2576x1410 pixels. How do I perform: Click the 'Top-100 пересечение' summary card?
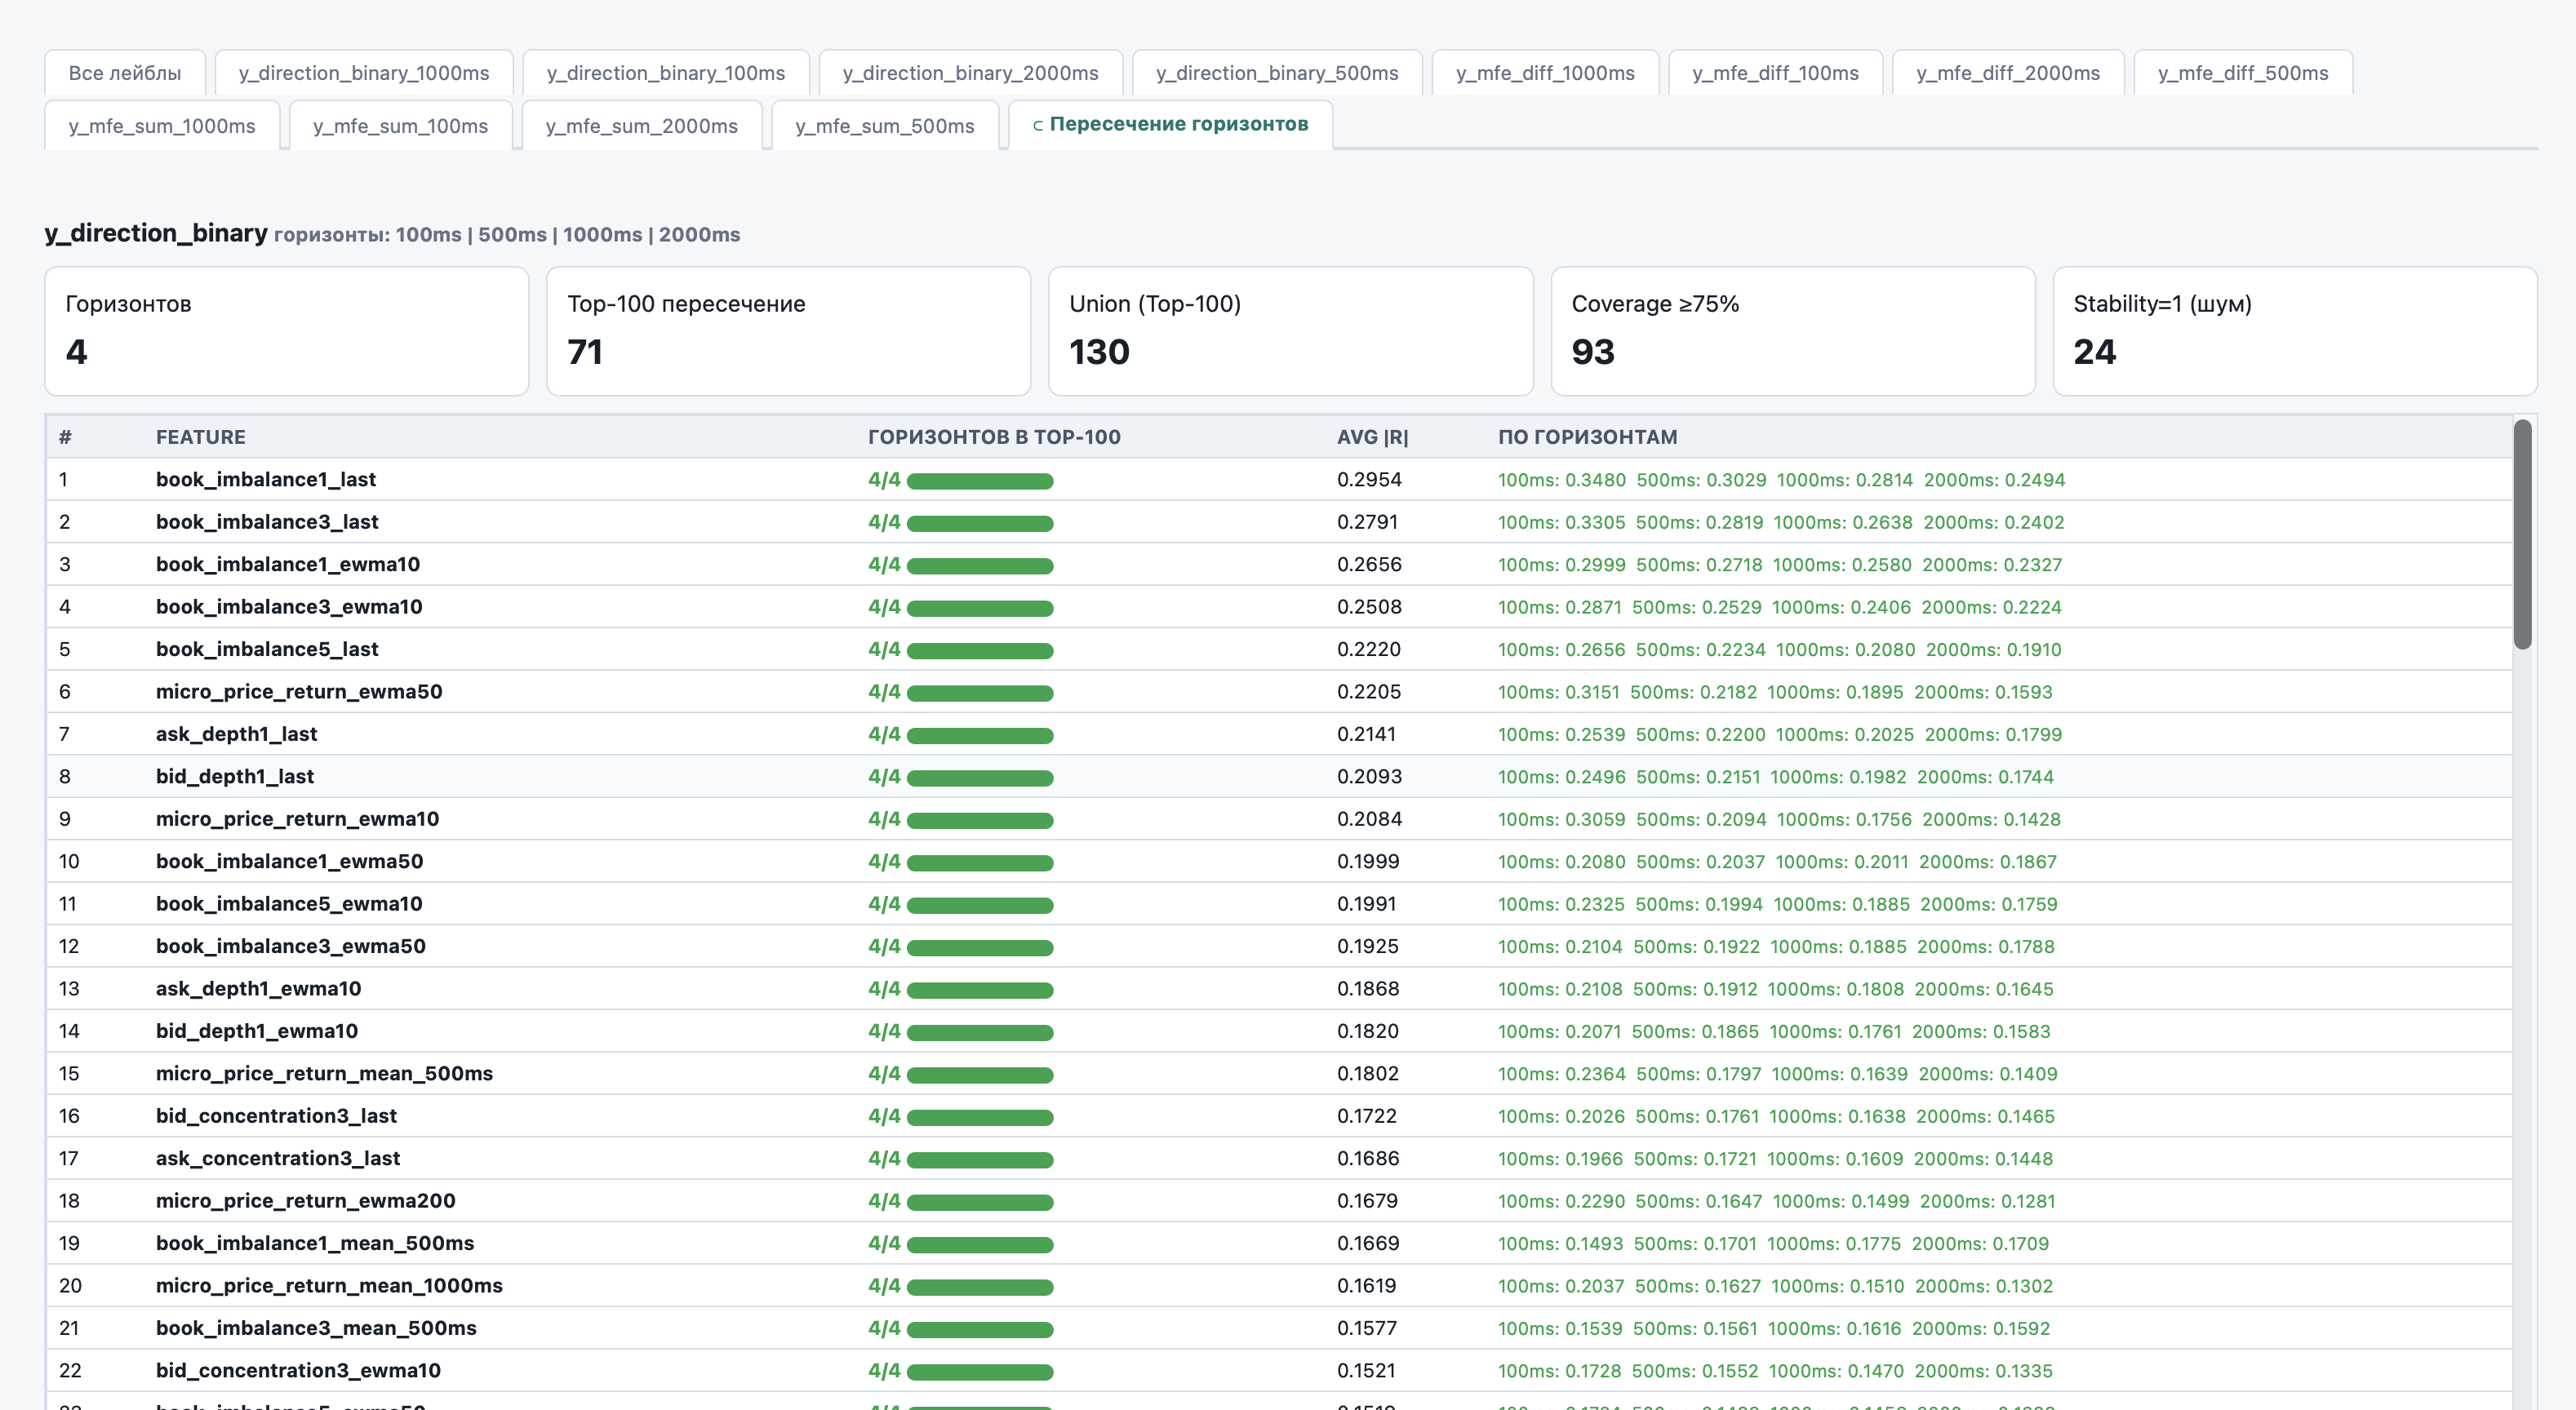point(788,331)
